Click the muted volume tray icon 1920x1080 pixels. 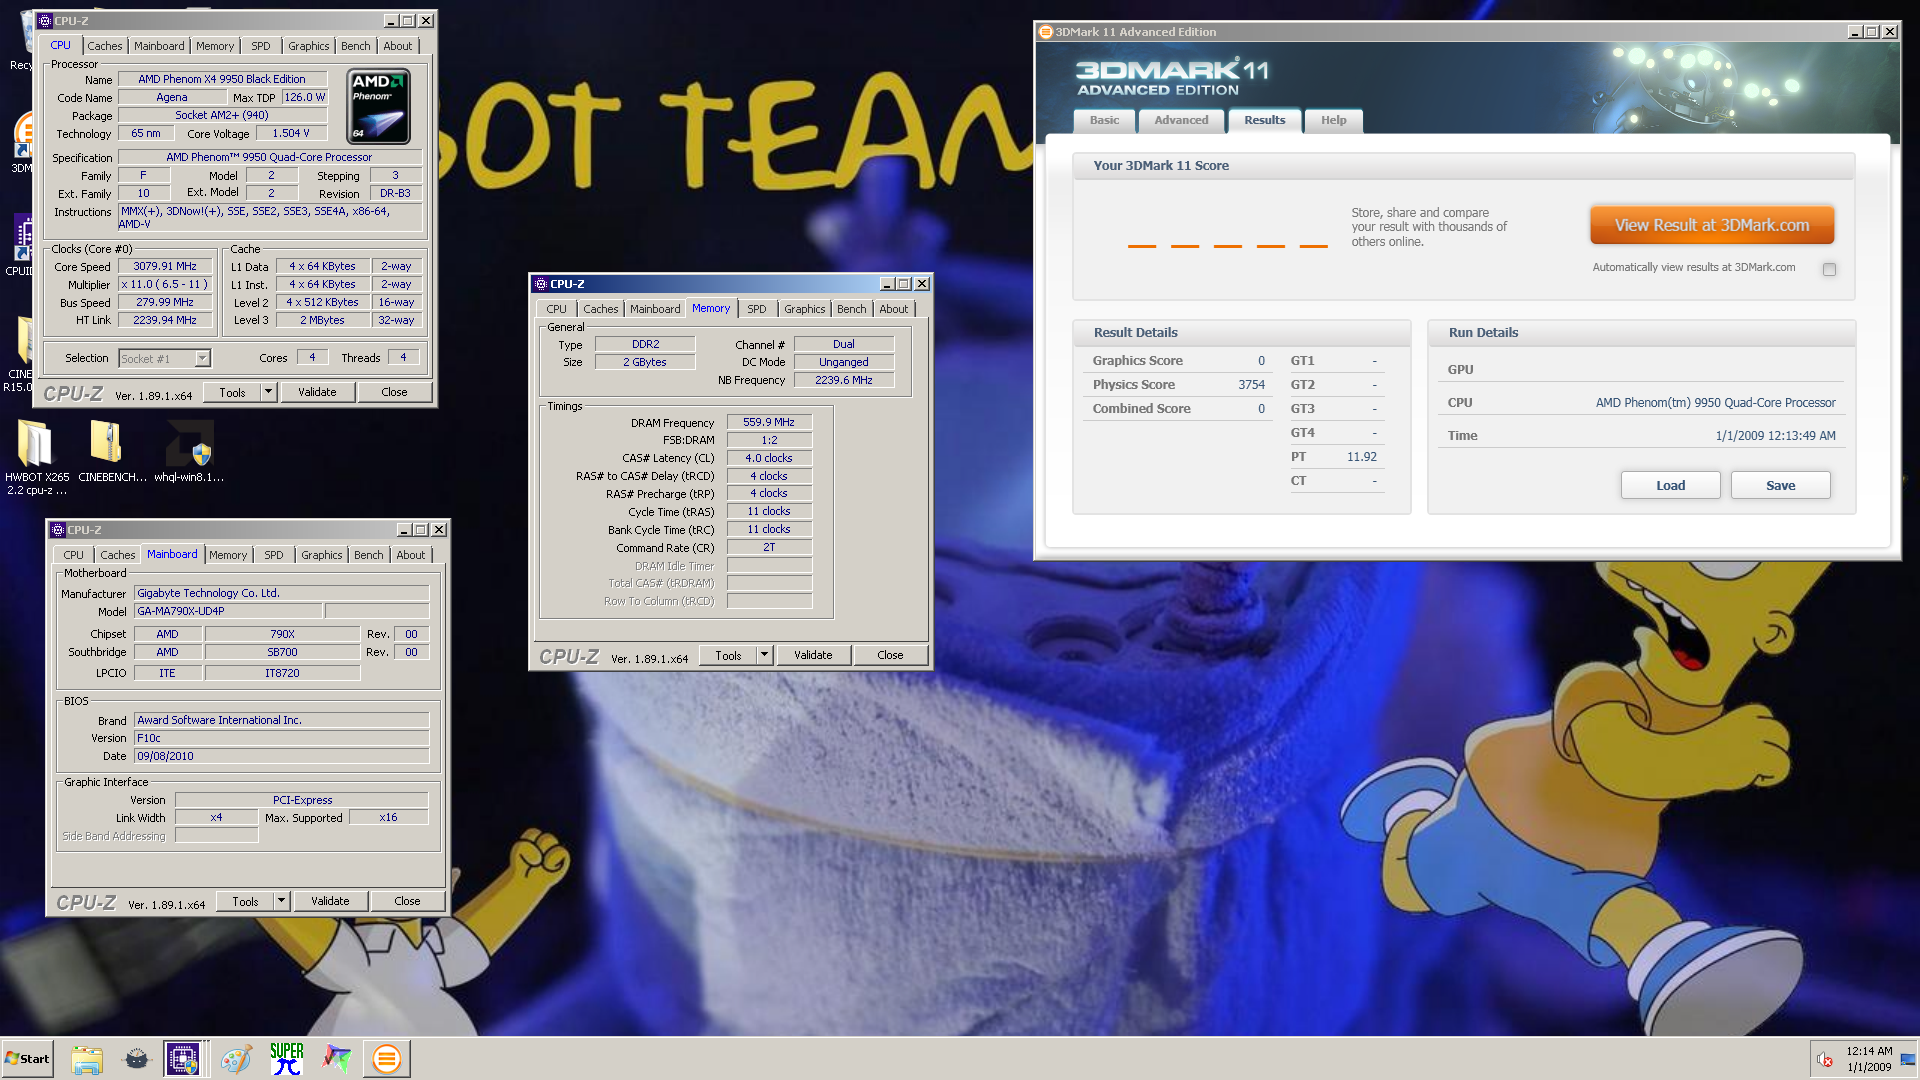tap(1825, 1060)
